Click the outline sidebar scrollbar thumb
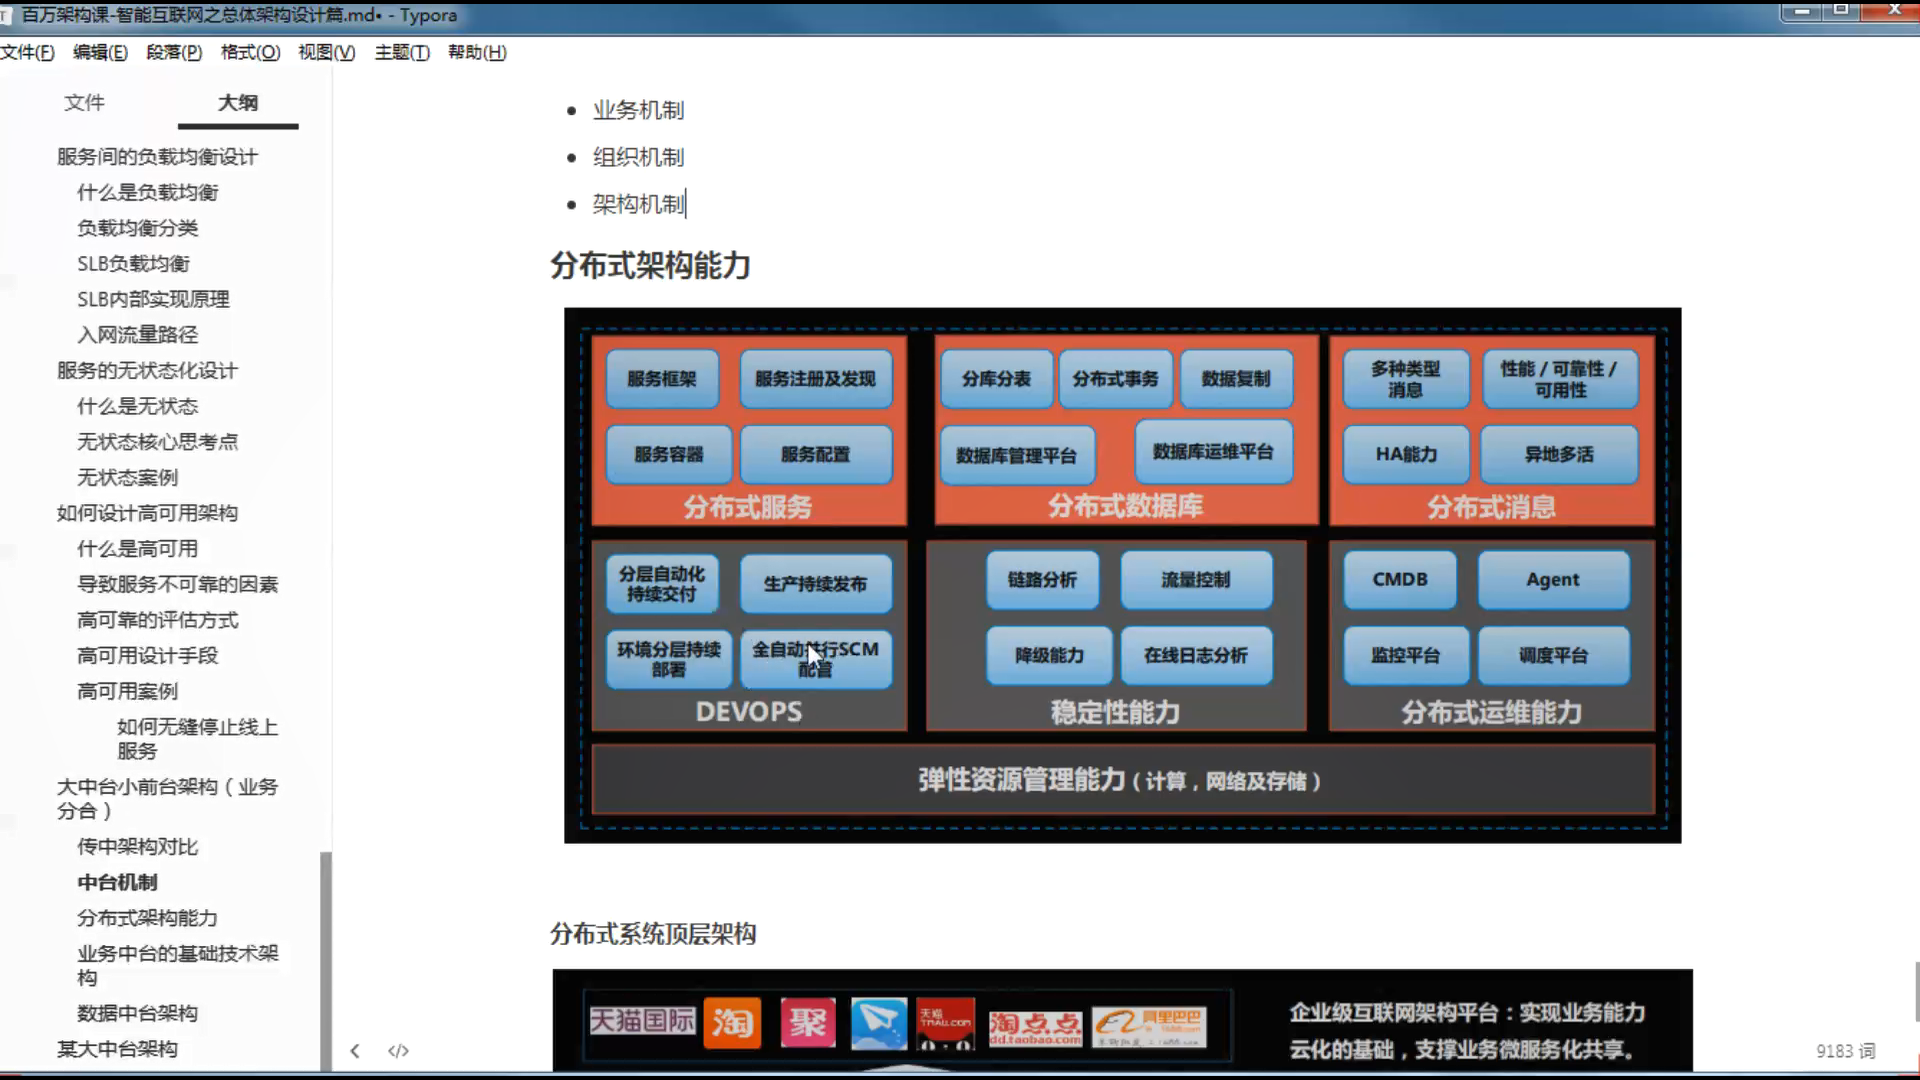 [325, 960]
